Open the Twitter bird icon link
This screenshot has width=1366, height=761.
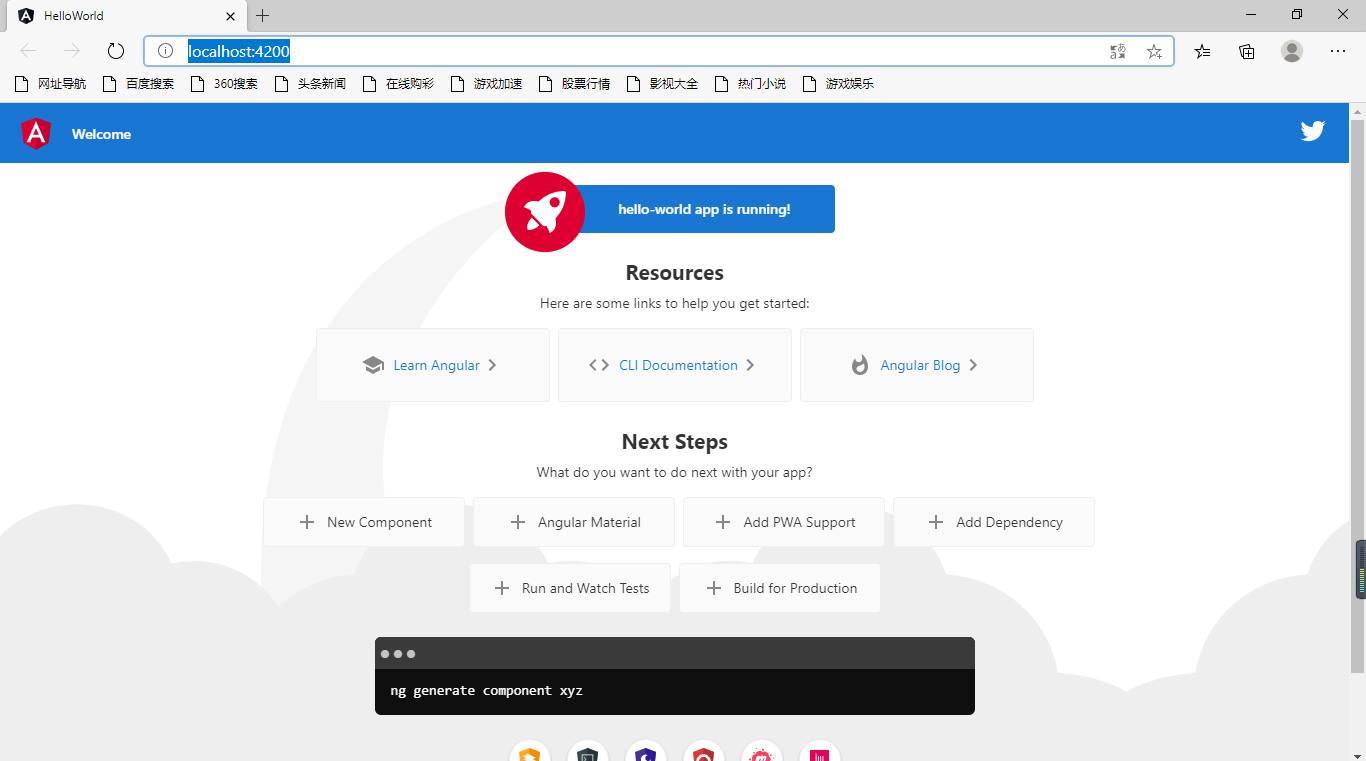[1312, 131]
